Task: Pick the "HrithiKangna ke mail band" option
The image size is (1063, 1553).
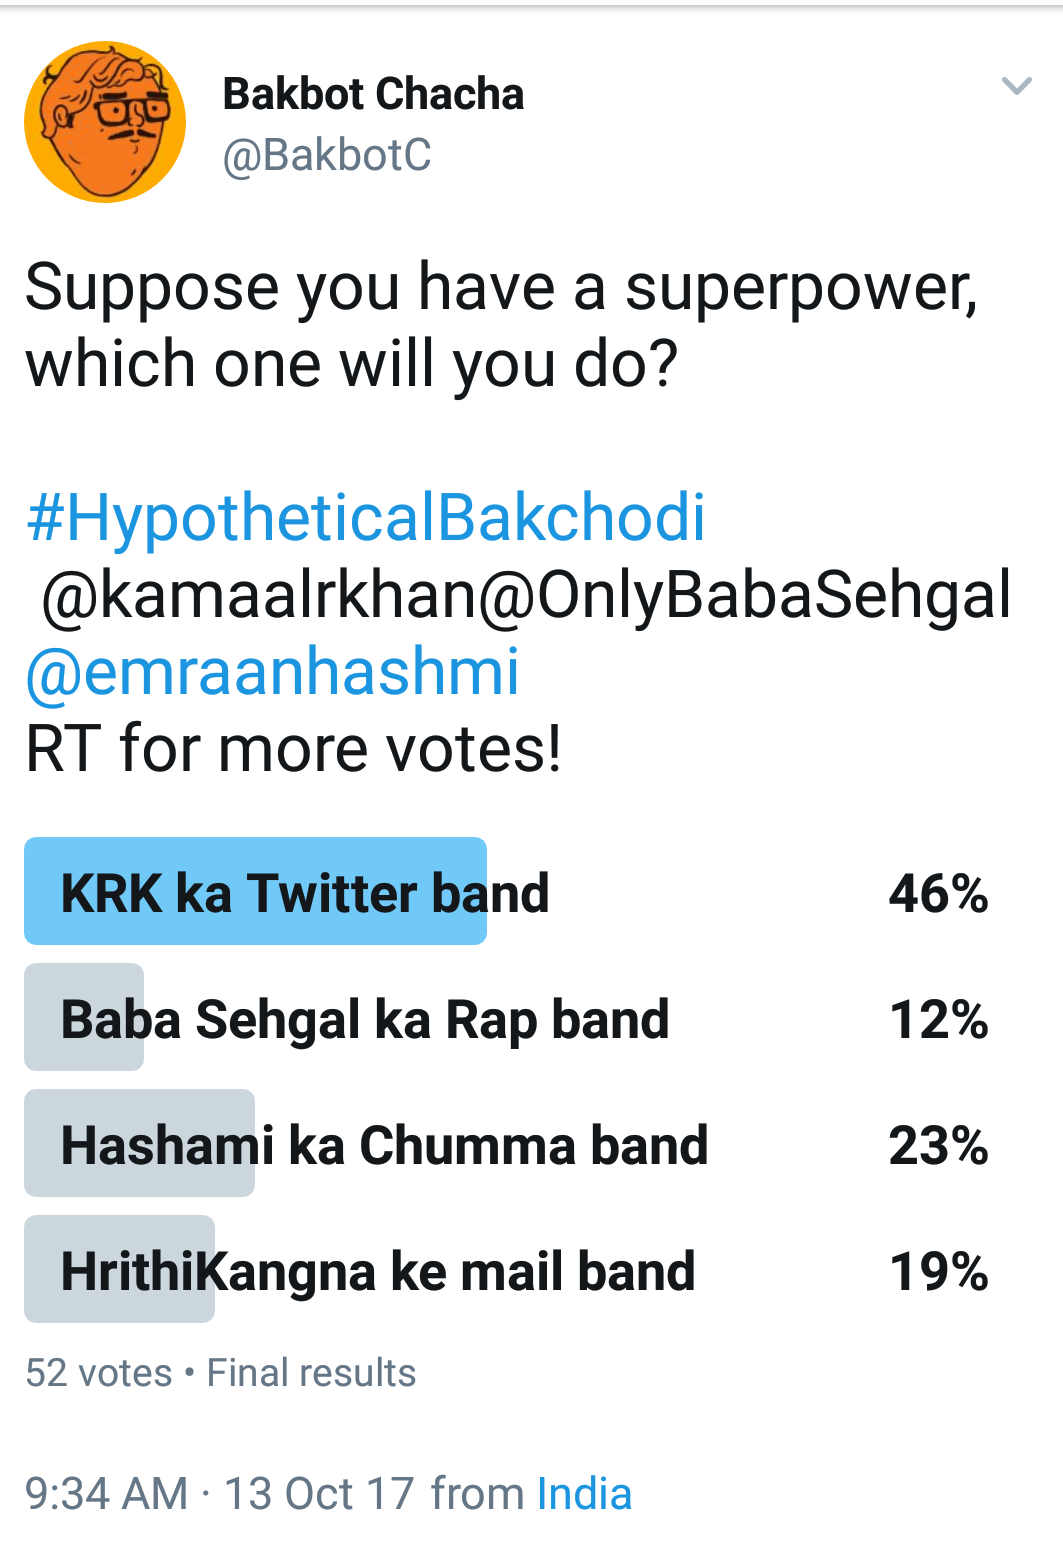Action: pyautogui.click(x=378, y=1271)
